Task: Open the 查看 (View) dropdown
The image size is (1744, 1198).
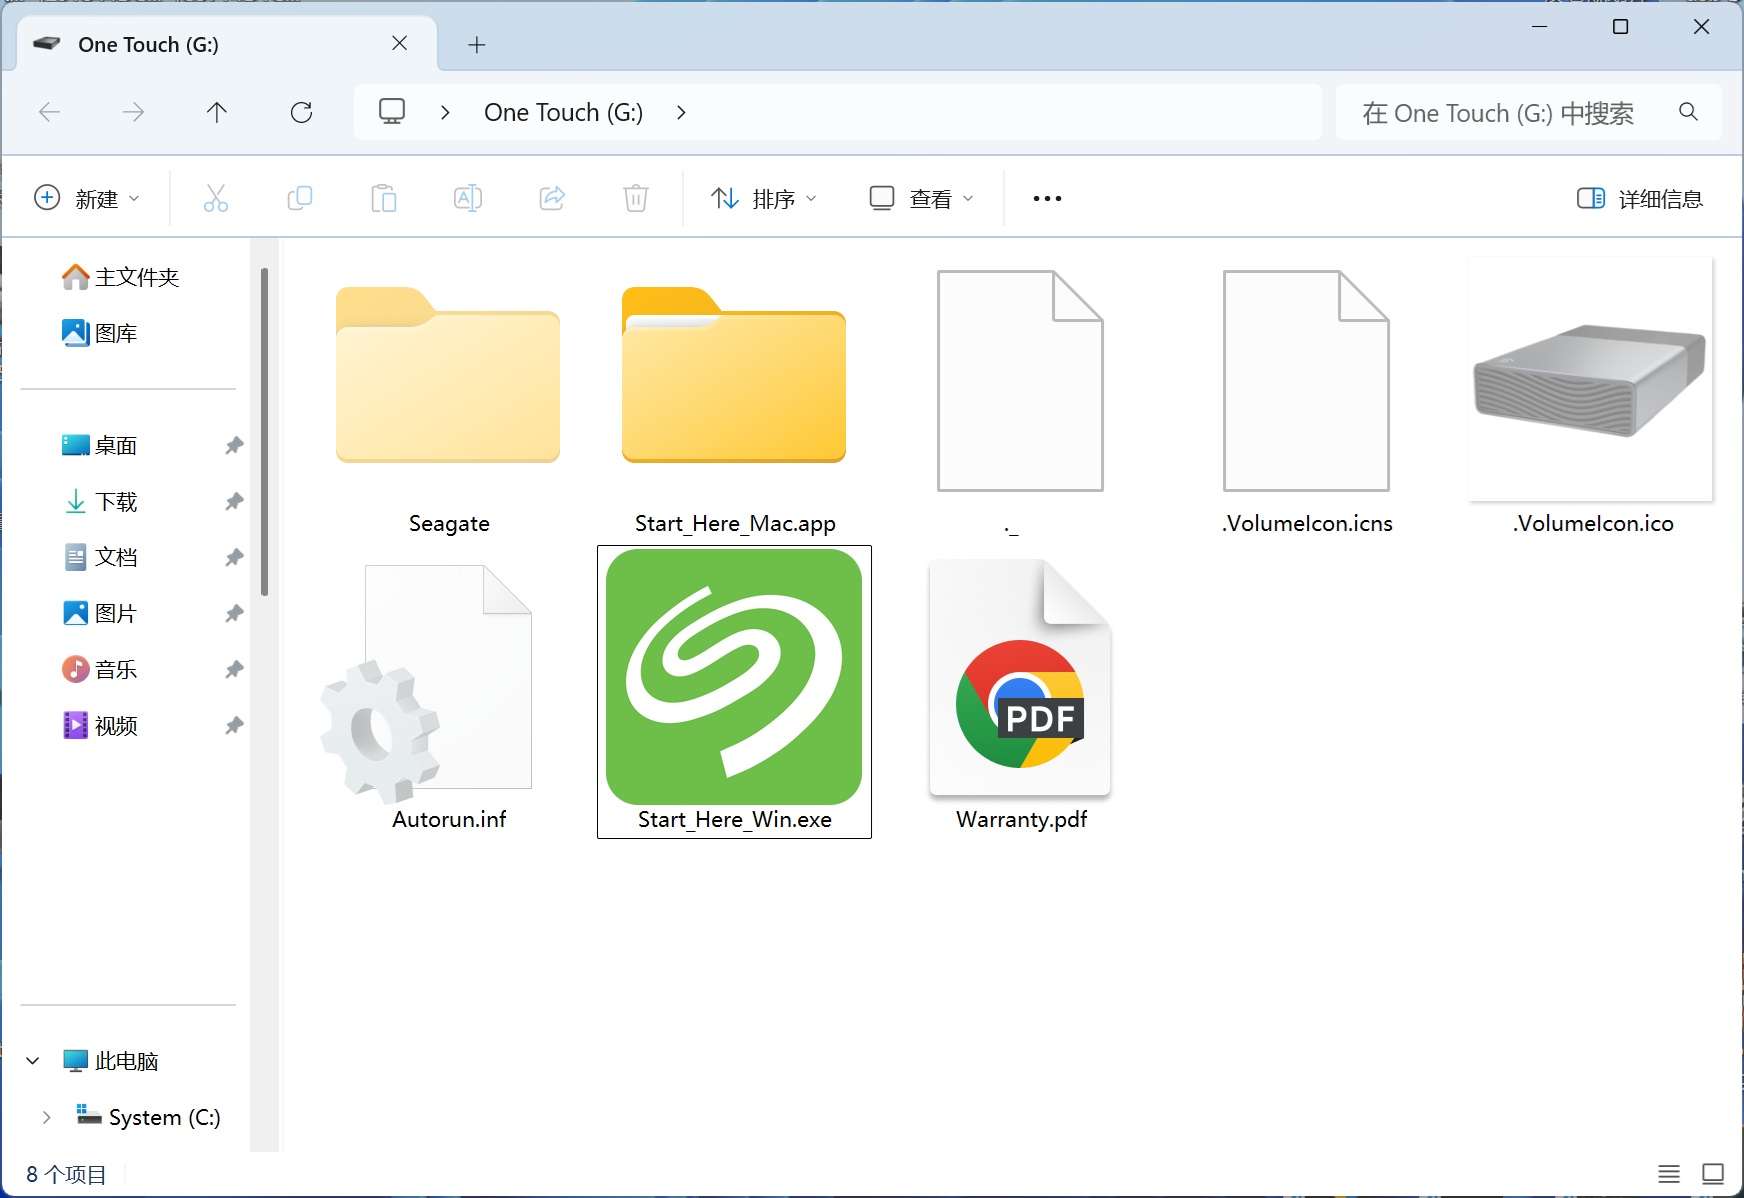Action: [x=921, y=198]
